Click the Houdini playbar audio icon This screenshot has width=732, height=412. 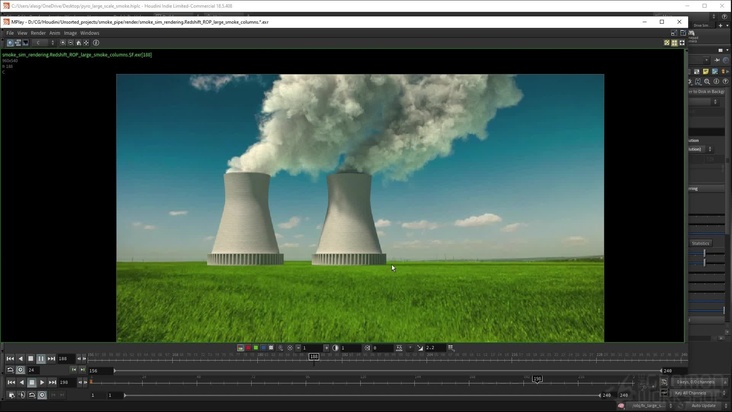tap(21, 395)
